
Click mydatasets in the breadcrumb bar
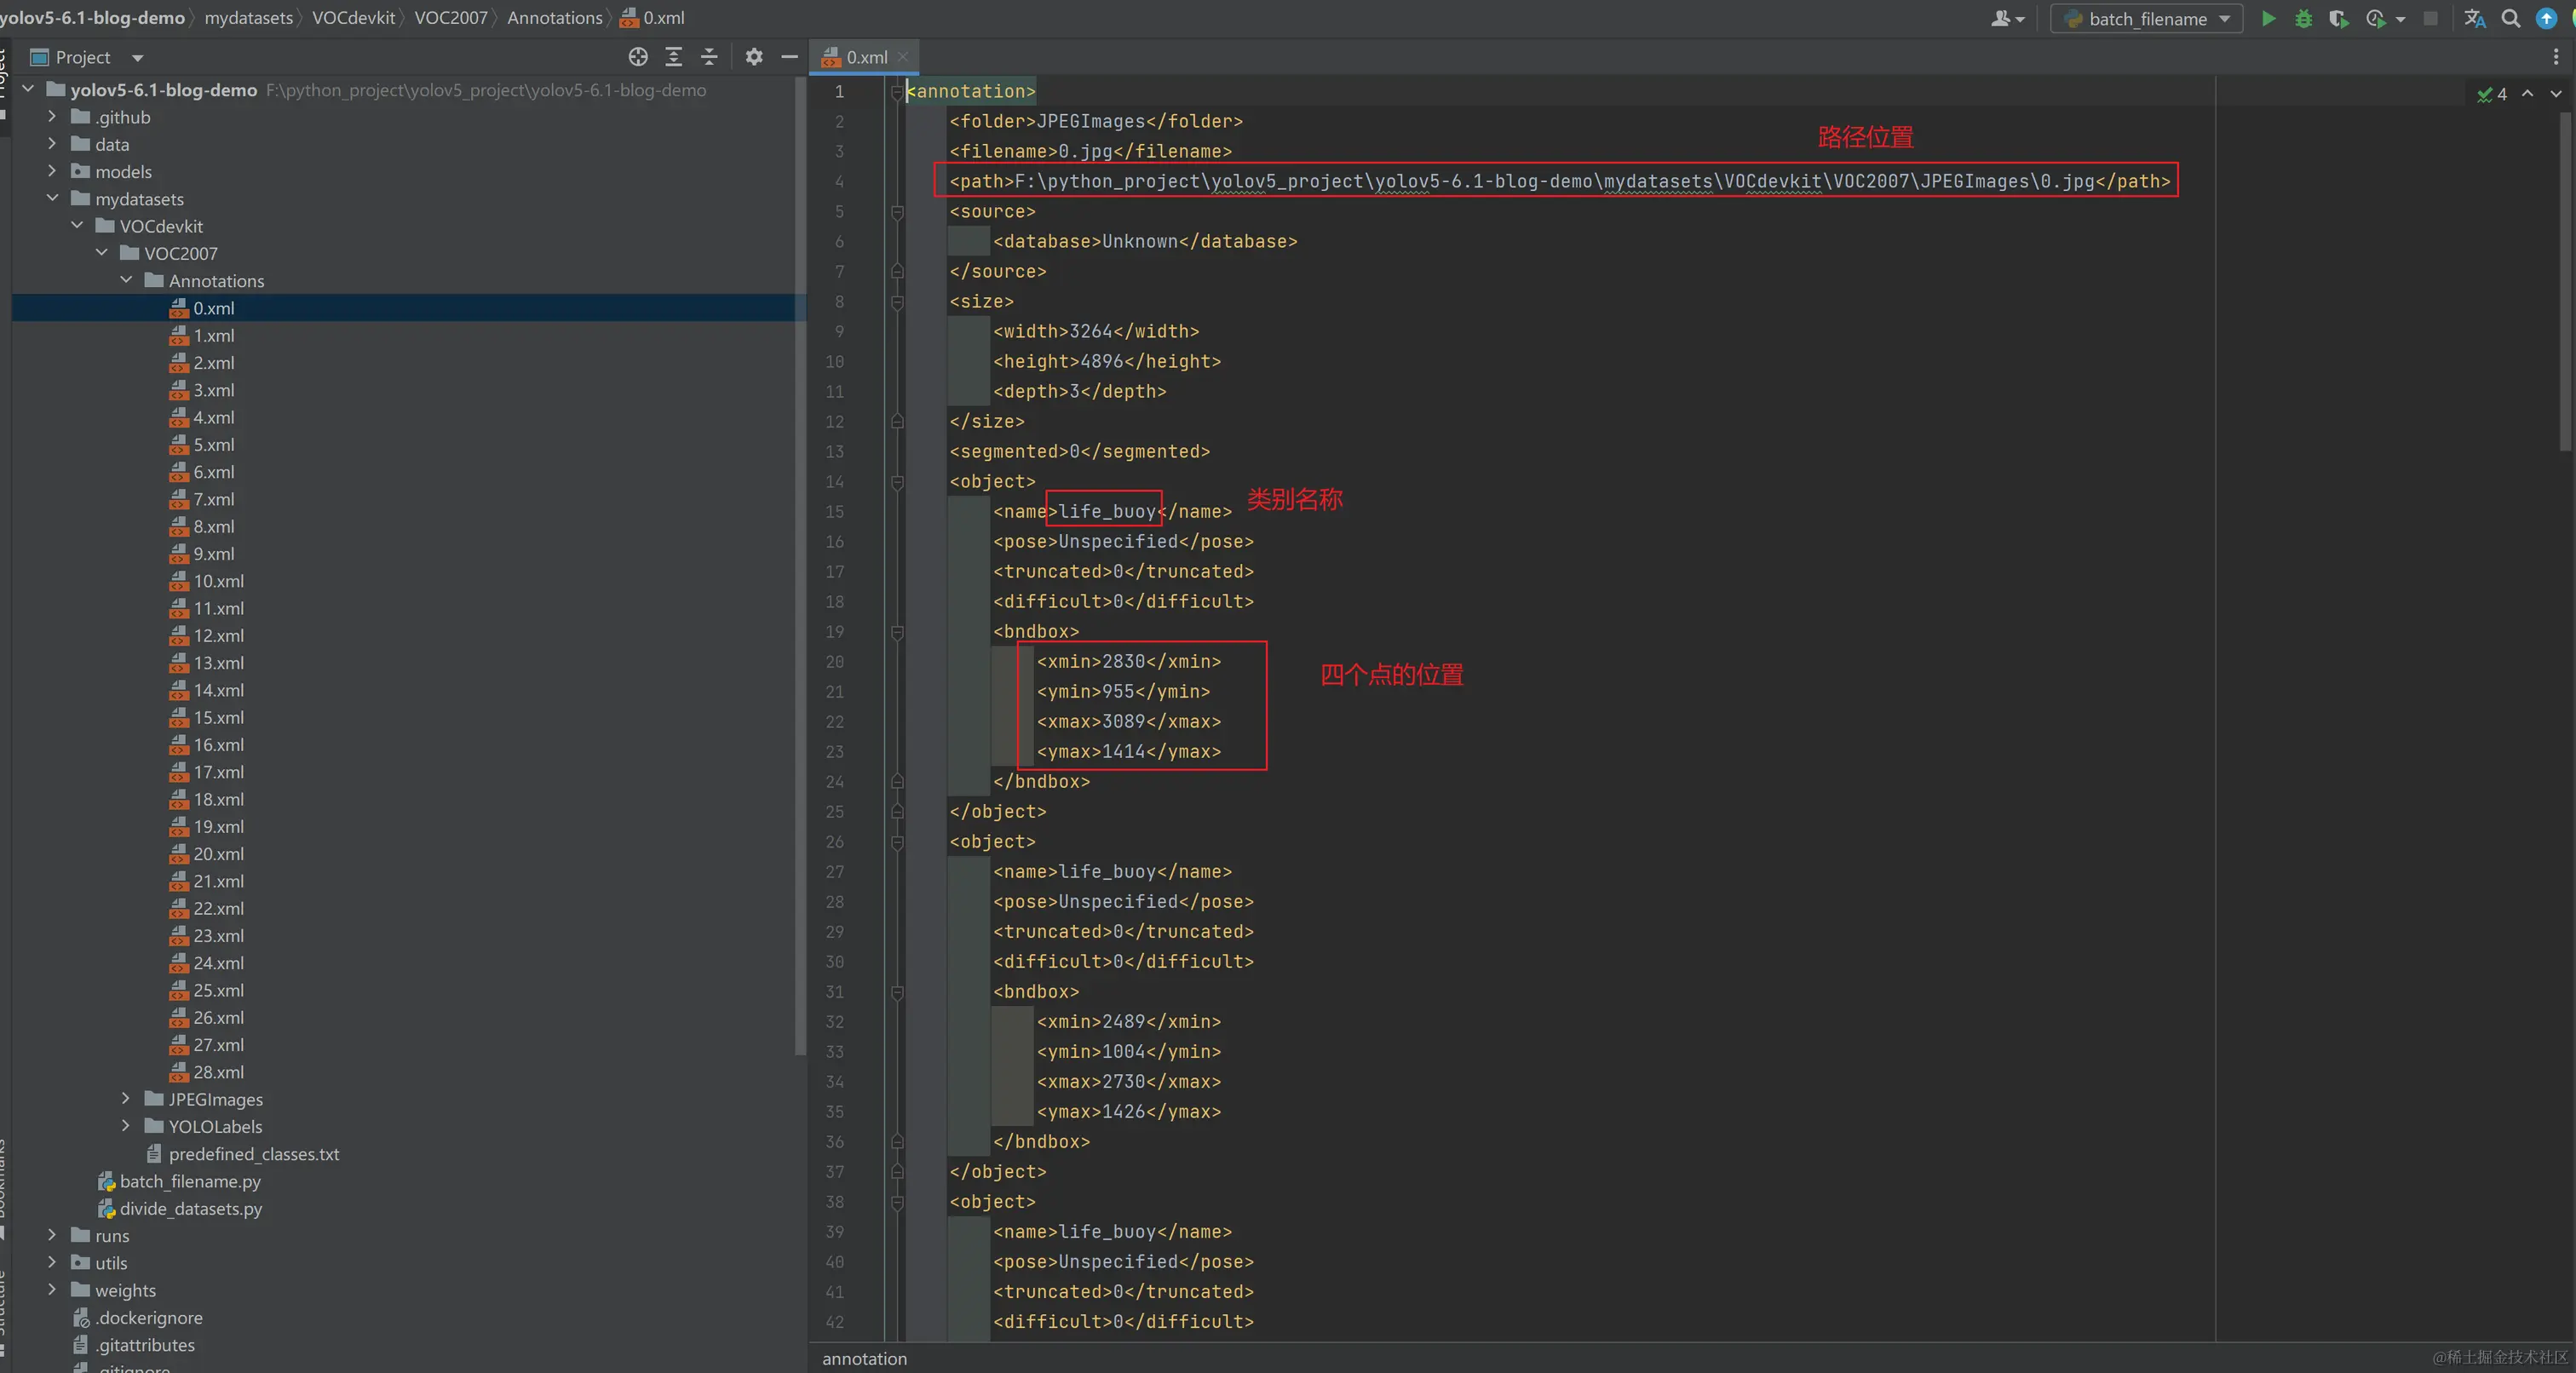(x=249, y=18)
